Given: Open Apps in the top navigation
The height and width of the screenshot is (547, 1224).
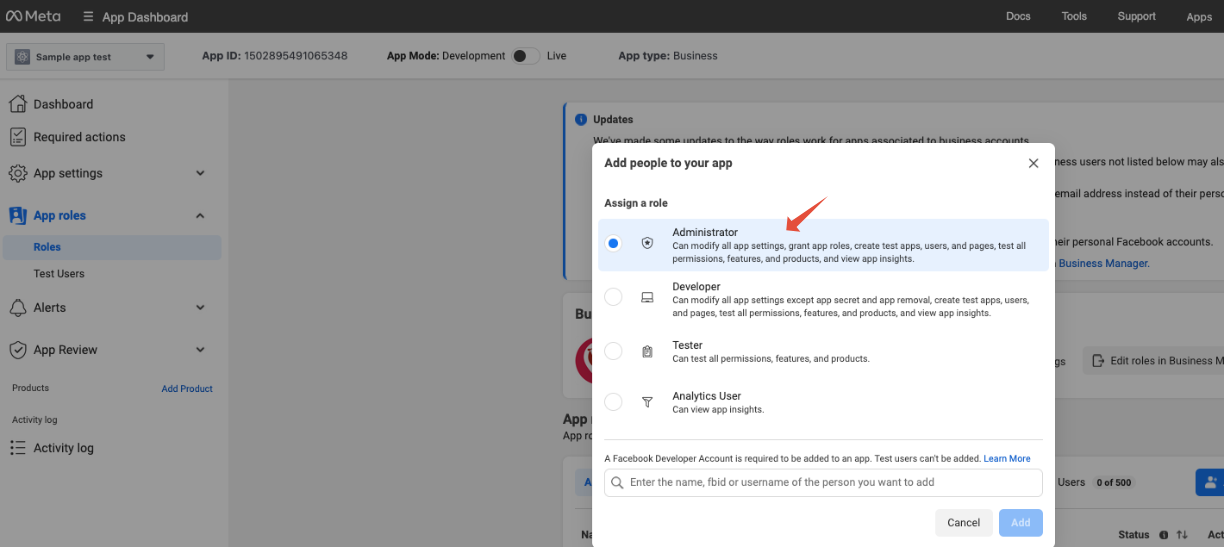Looking at the screenshot, I should 1199,17.
